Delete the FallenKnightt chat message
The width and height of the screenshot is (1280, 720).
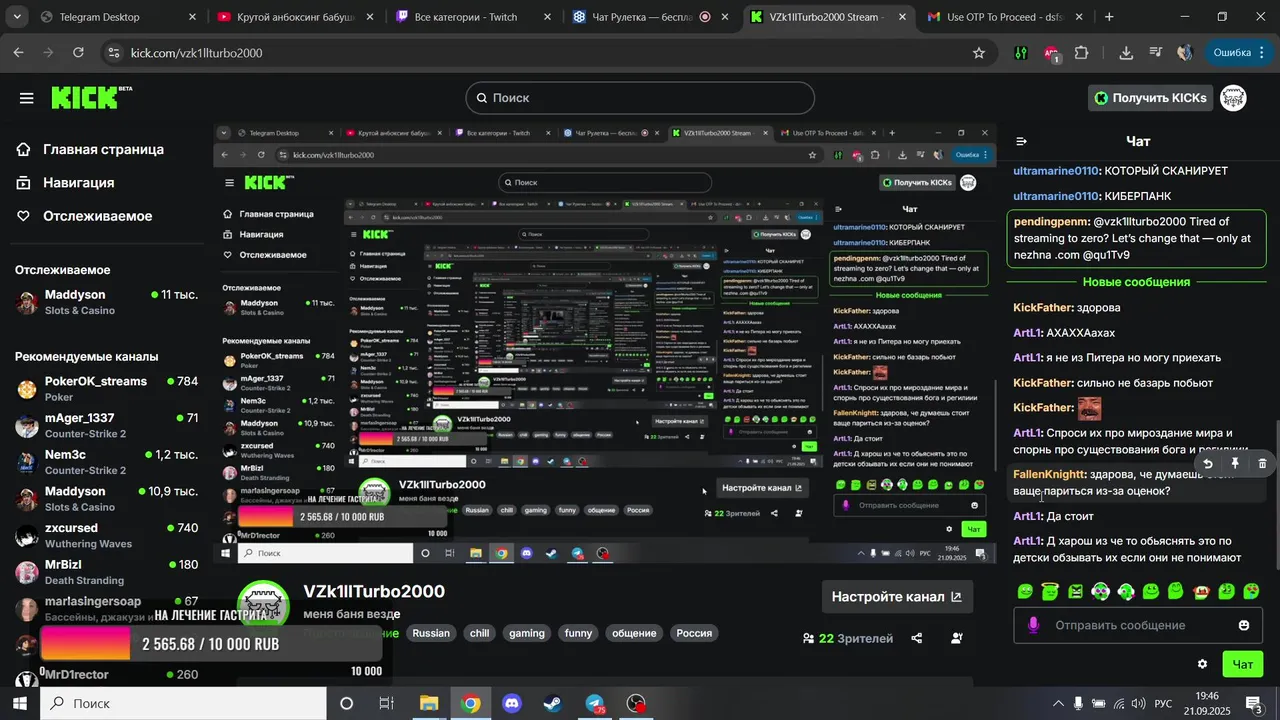click(1262, 464)
